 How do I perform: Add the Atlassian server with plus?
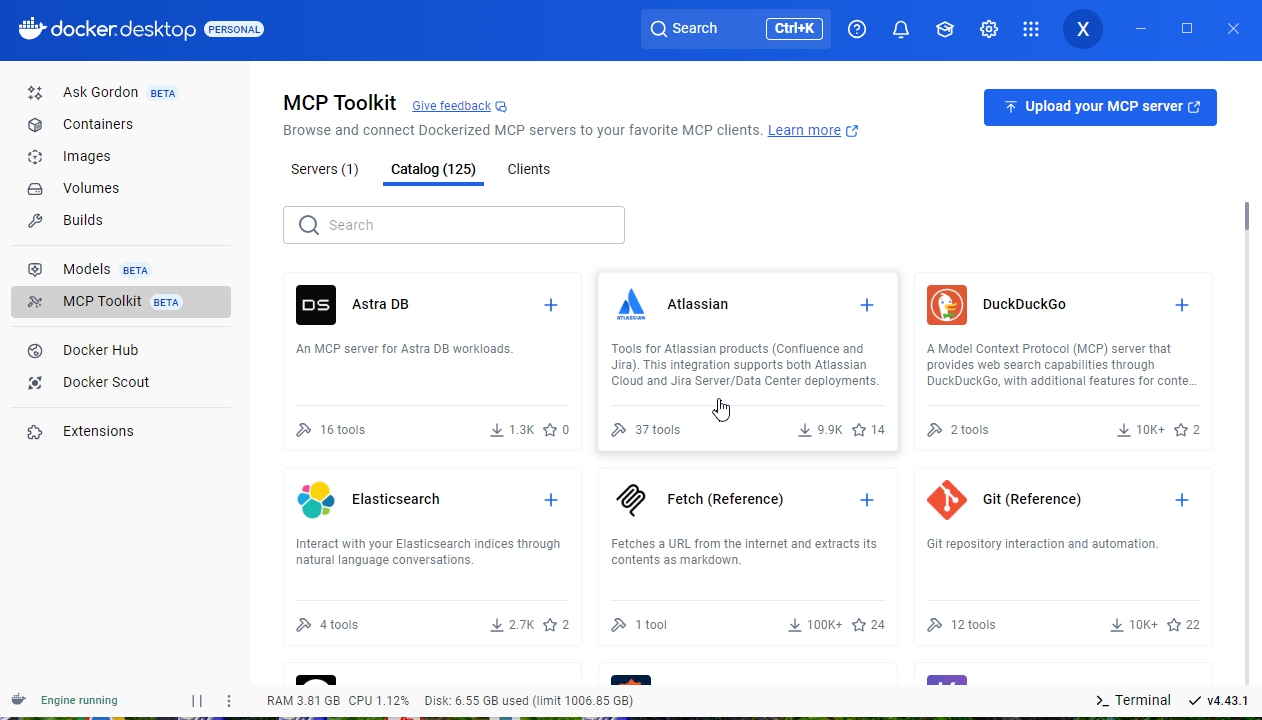point(867,305)
